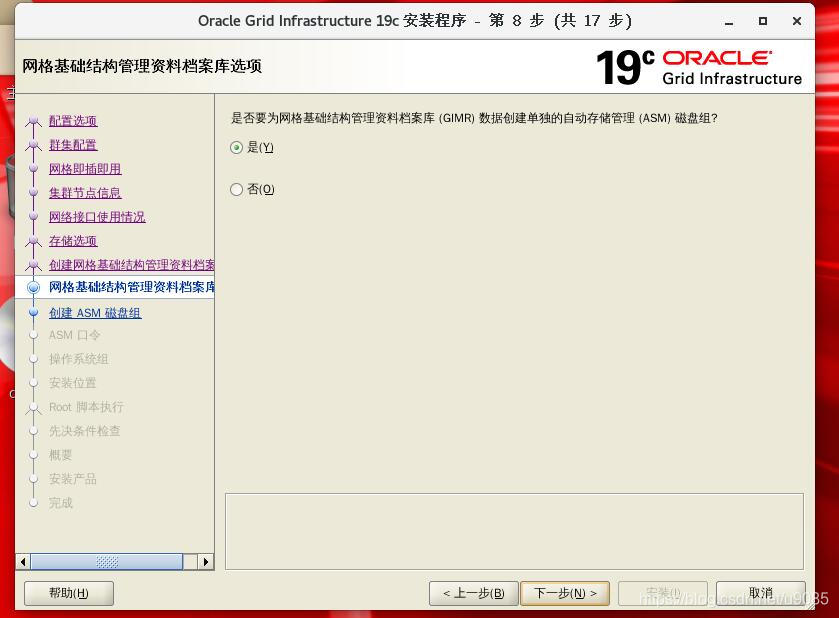The width and height of the screenshot is (839, 618).
Task: Click the empty message text area
Action: (x=514, y=531)
